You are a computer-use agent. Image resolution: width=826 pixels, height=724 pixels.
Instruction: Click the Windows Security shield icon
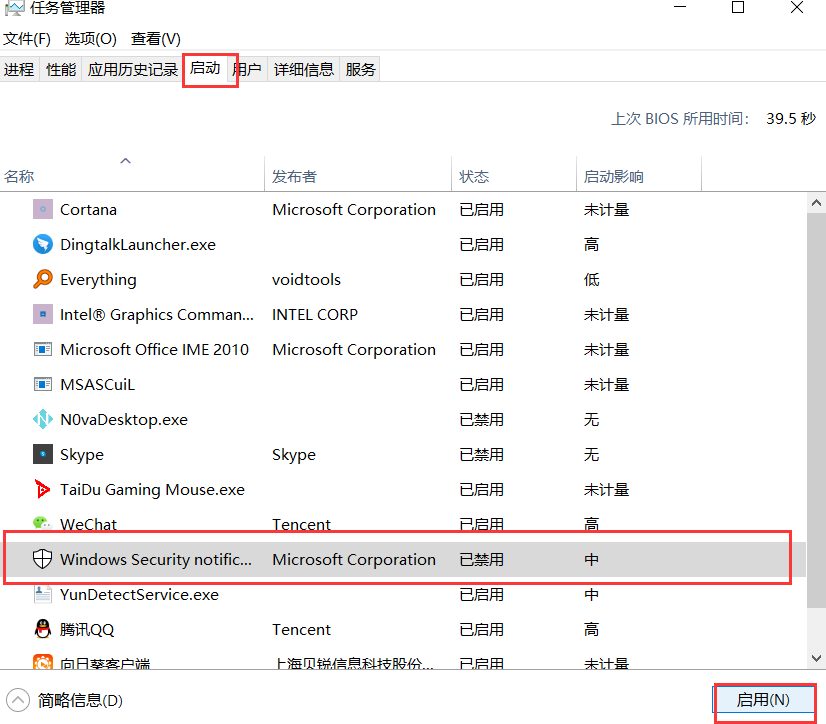coord(42,560)
